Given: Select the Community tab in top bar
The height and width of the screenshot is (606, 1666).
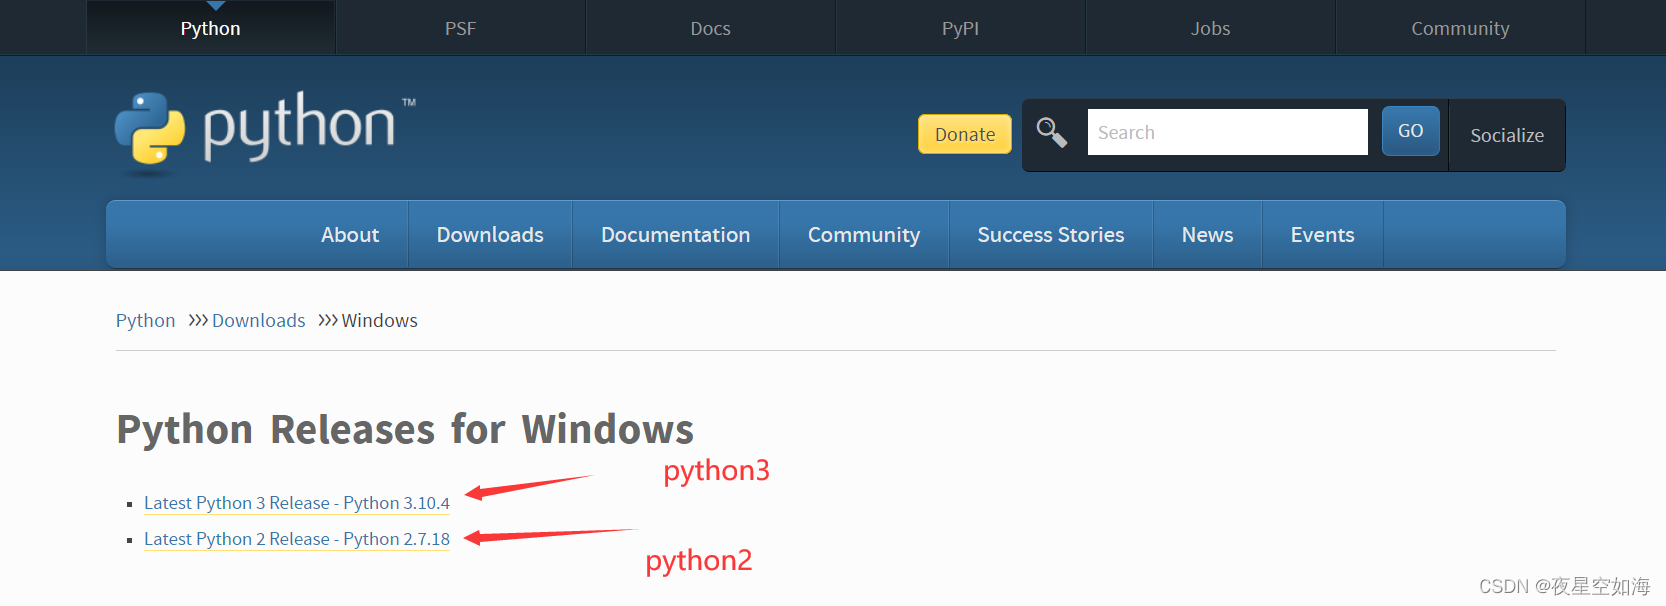Looking at the screenshot, I should pos(1460,28).
